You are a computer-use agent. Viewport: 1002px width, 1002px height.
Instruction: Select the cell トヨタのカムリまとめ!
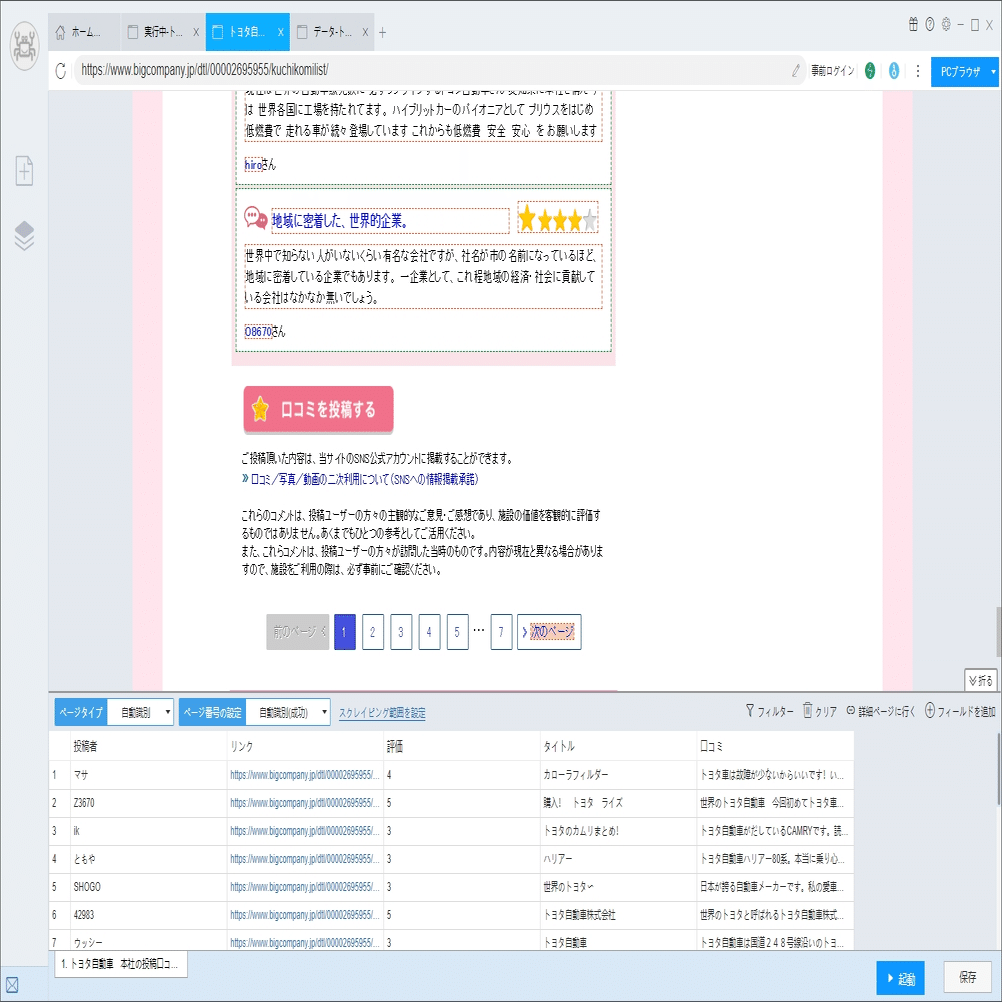pyautogui.click(x=618, y=831)
